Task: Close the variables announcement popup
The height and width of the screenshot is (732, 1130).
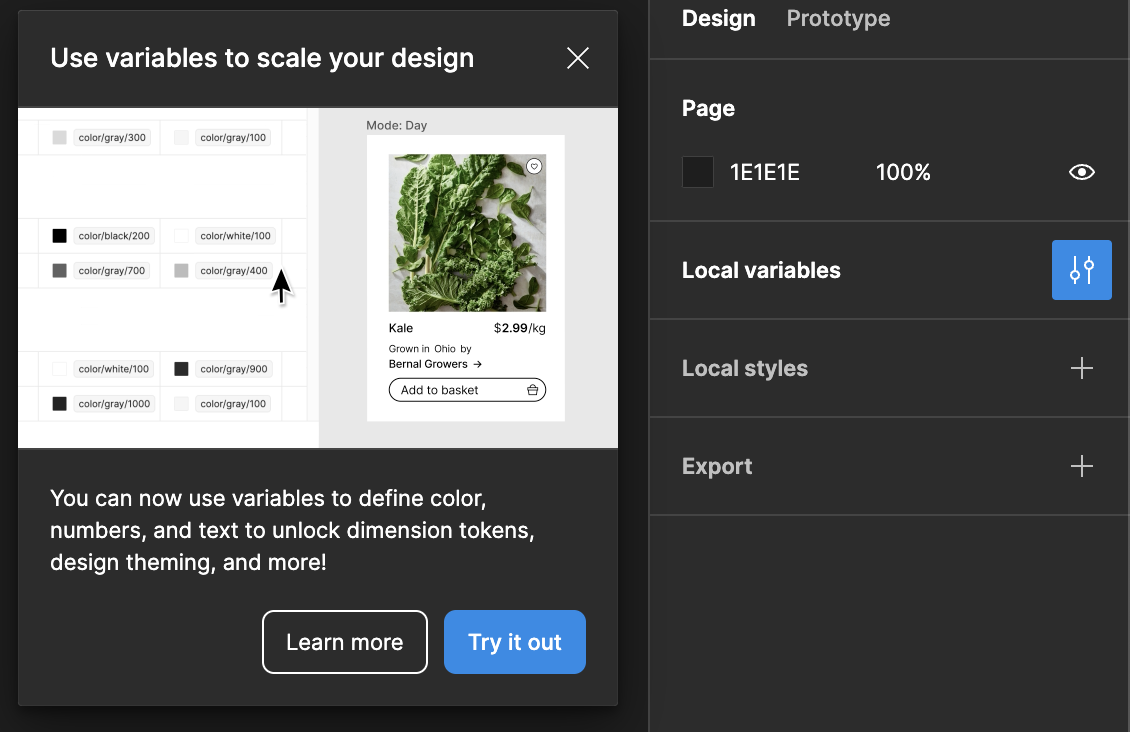Action: [x=578, y=58]
